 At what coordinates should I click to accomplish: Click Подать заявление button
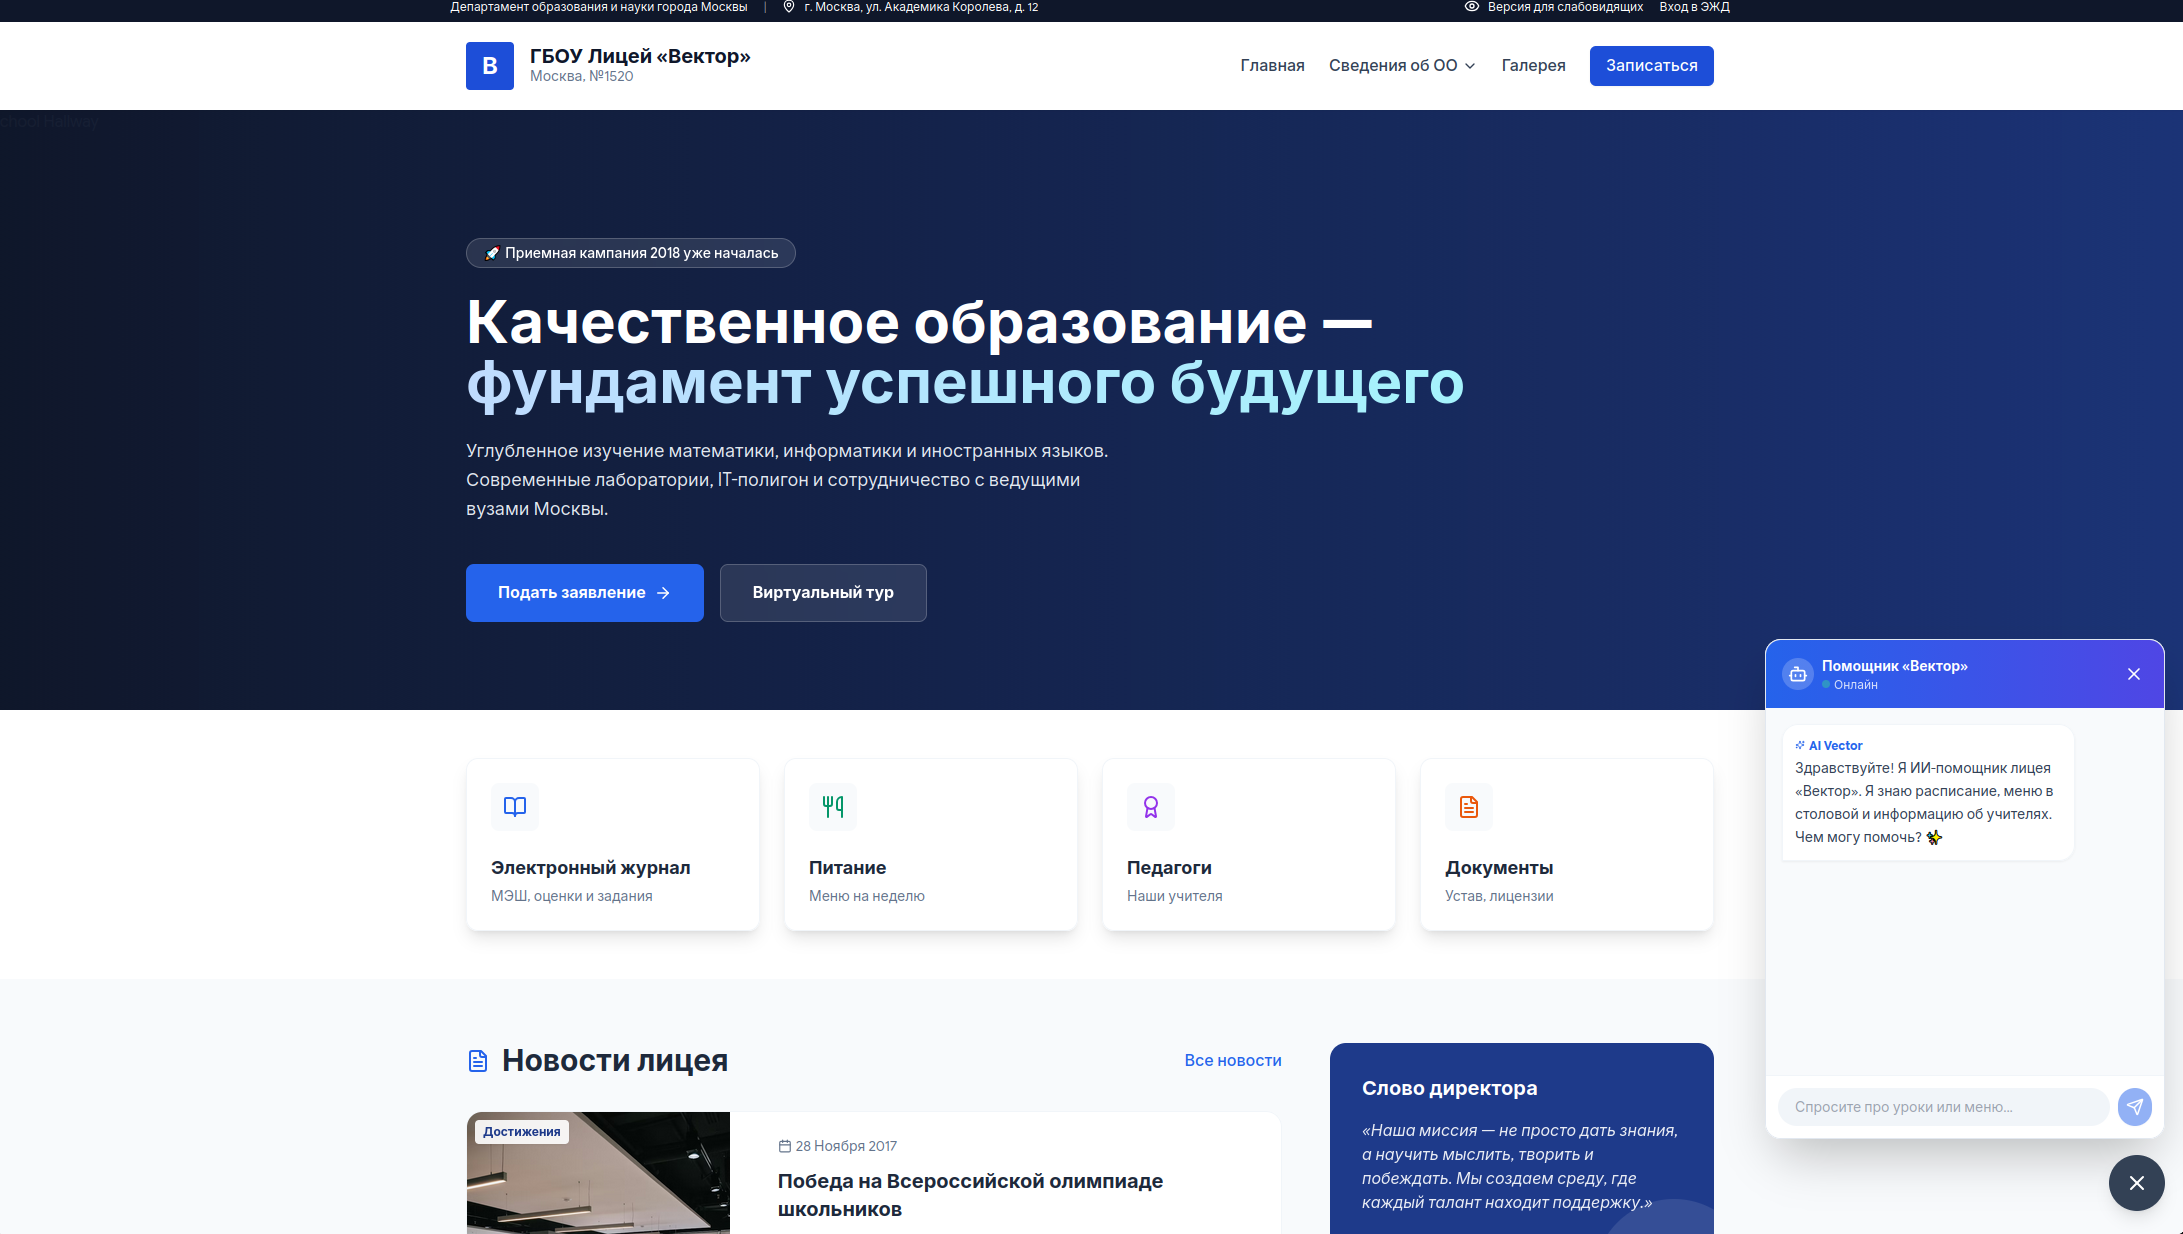coord(584,593)
